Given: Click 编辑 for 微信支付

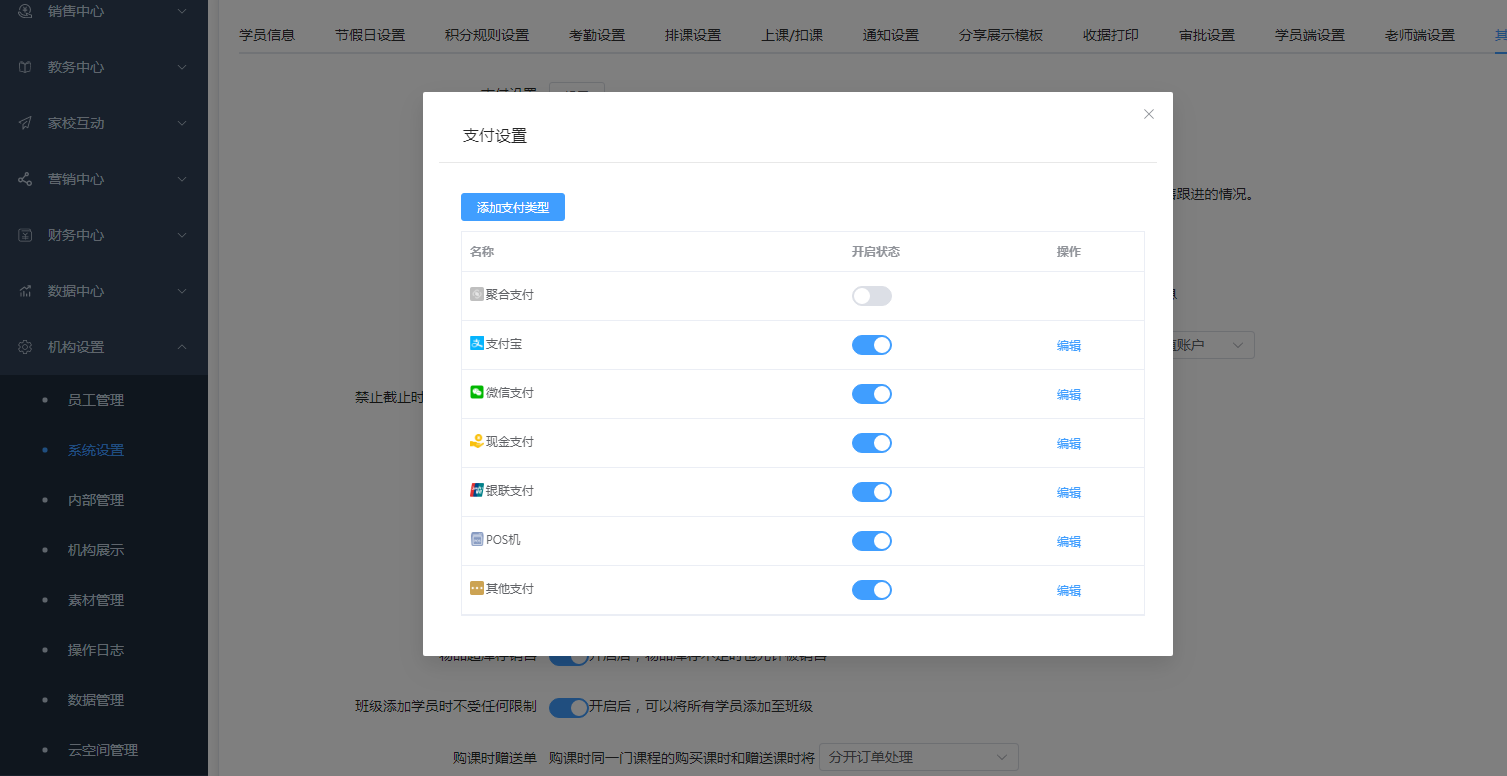Looking at the screenshot, I should click(x=1069, y=394).
